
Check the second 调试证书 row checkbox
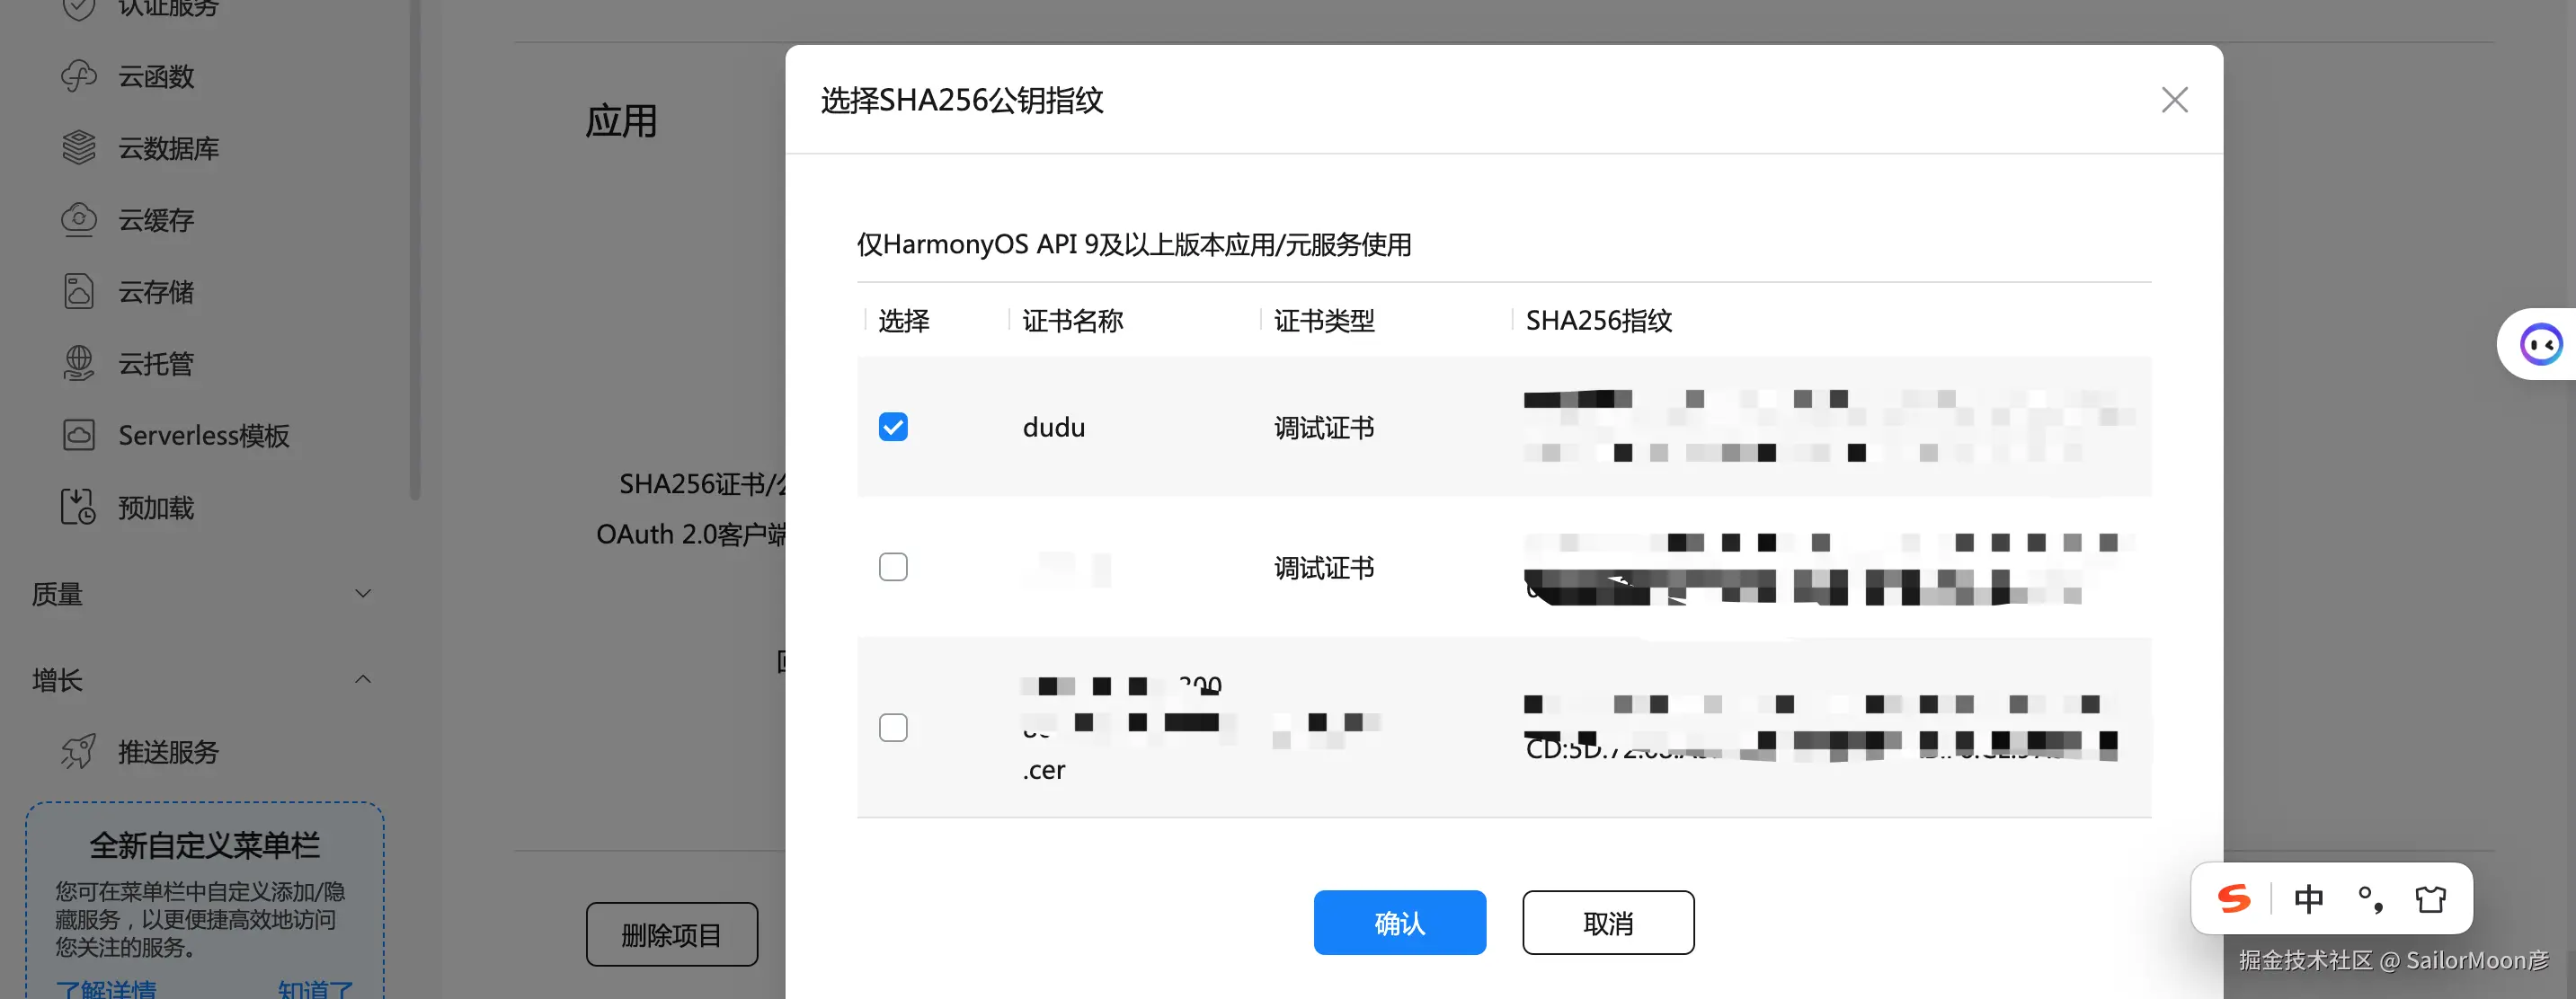[x=893, y=566]
